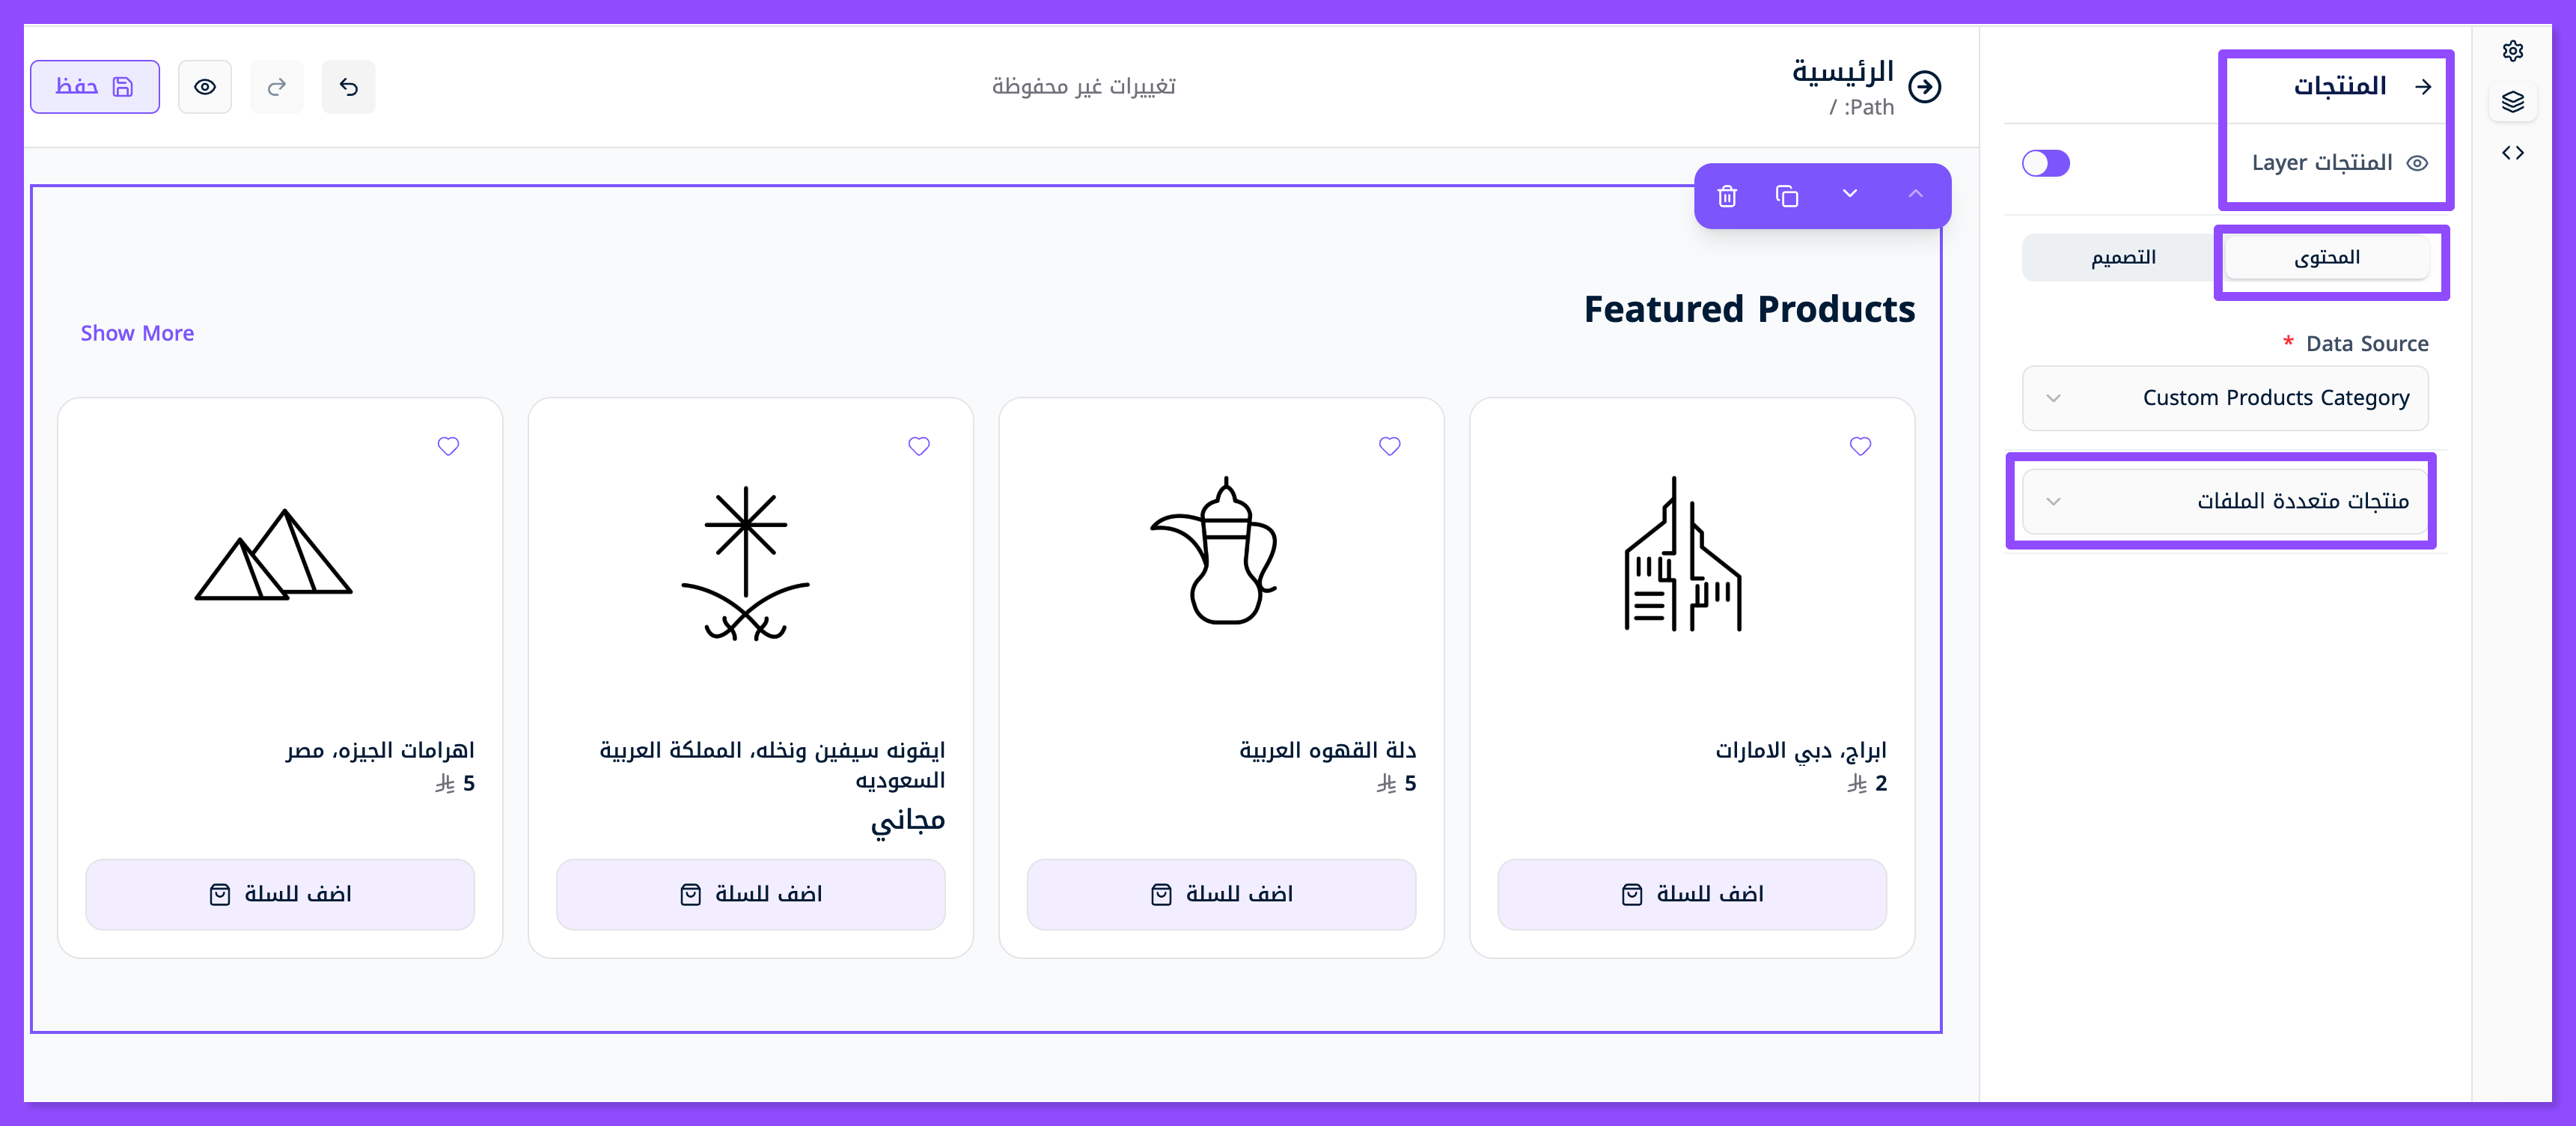Click the حفظ save button
The height and width of the screenshot is (1126, 2576).
(95, 87)
